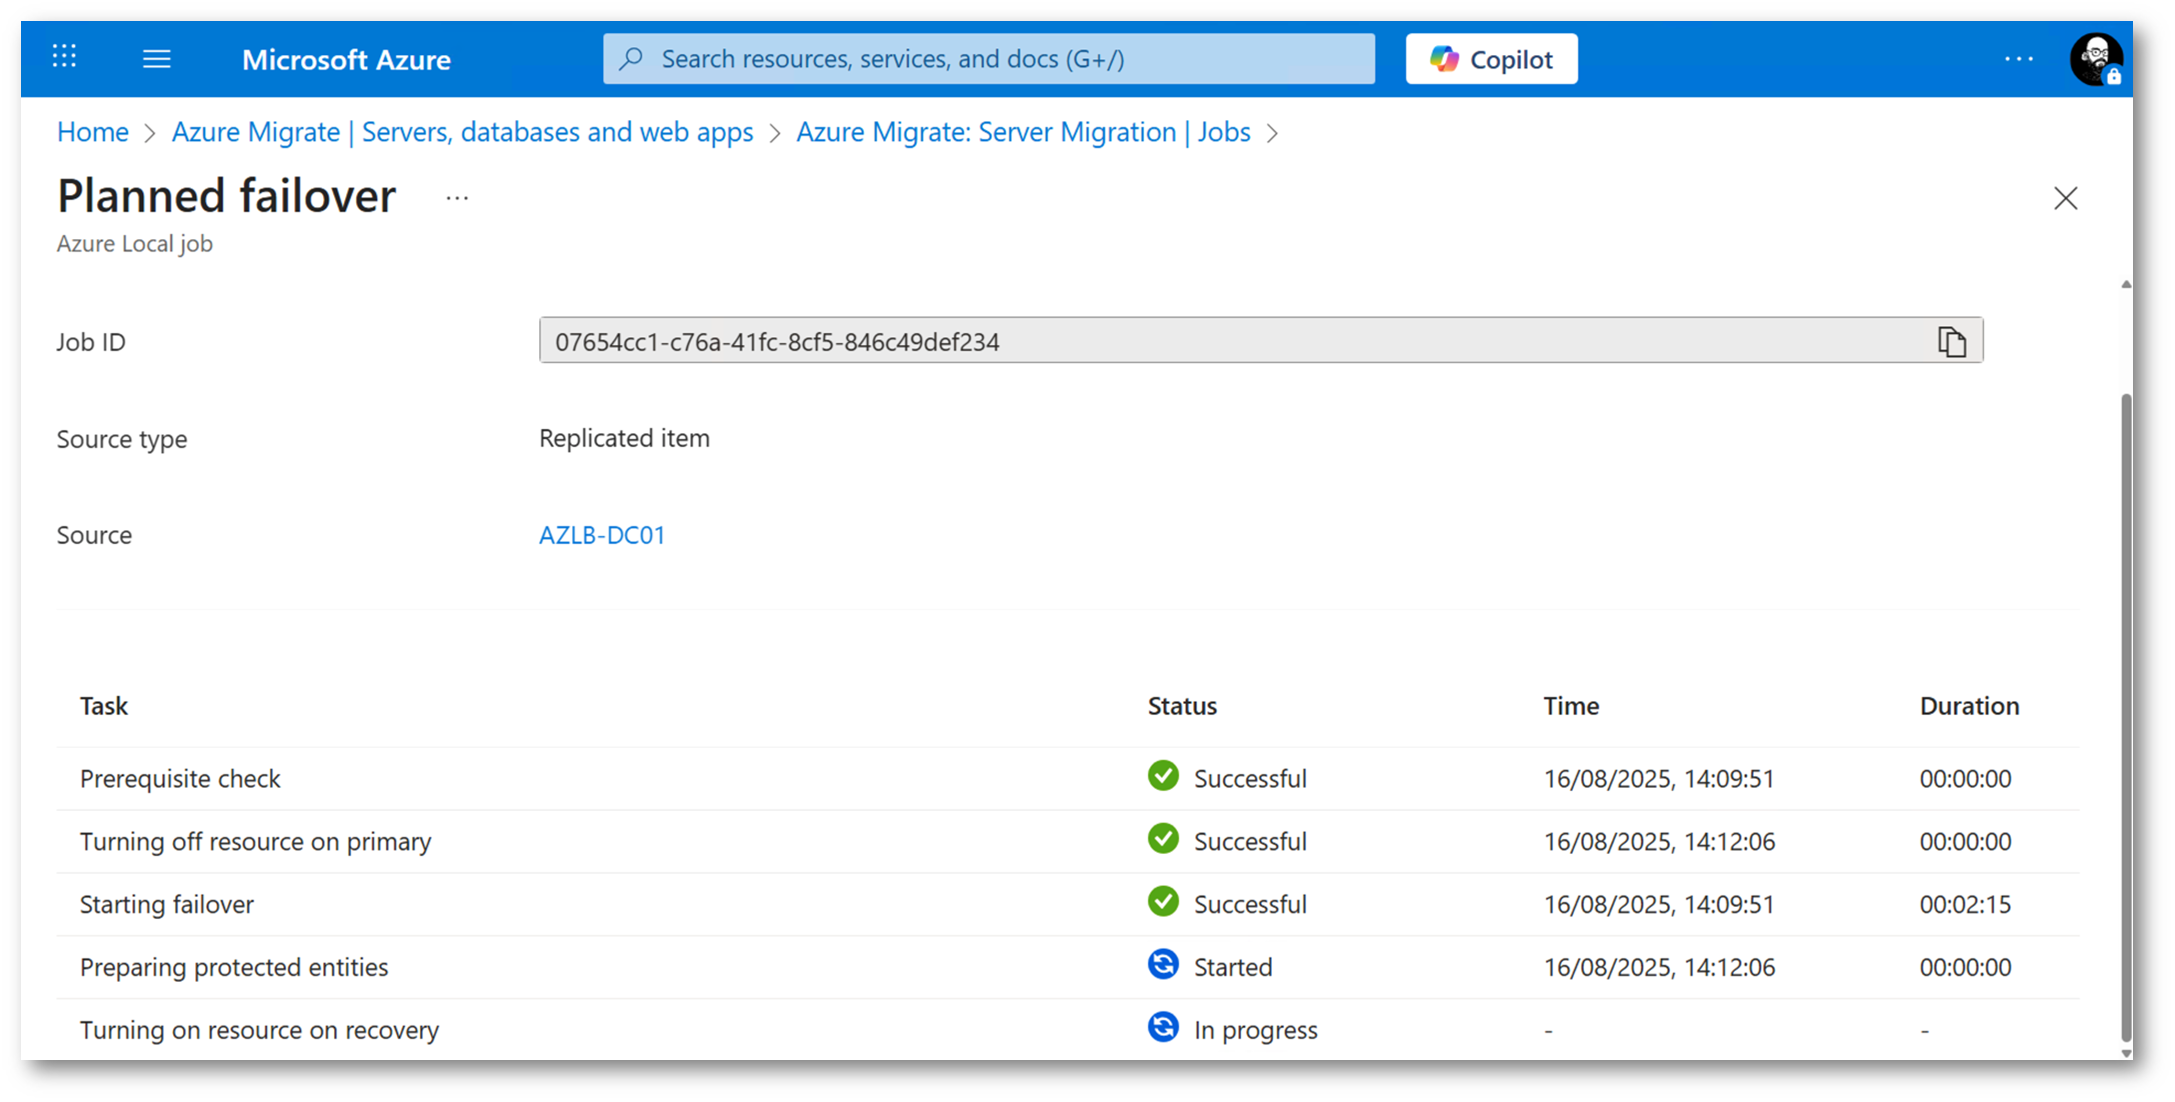Click the Duration column header

point(1968,706)
